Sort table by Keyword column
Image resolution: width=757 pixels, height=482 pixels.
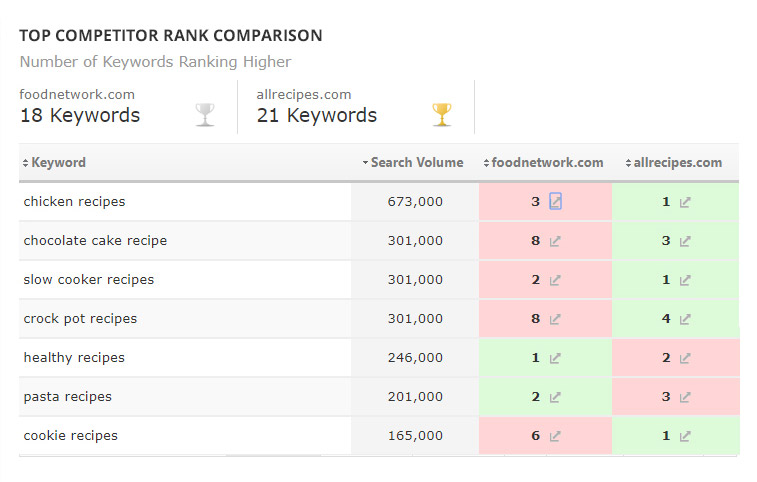point(58,162)
